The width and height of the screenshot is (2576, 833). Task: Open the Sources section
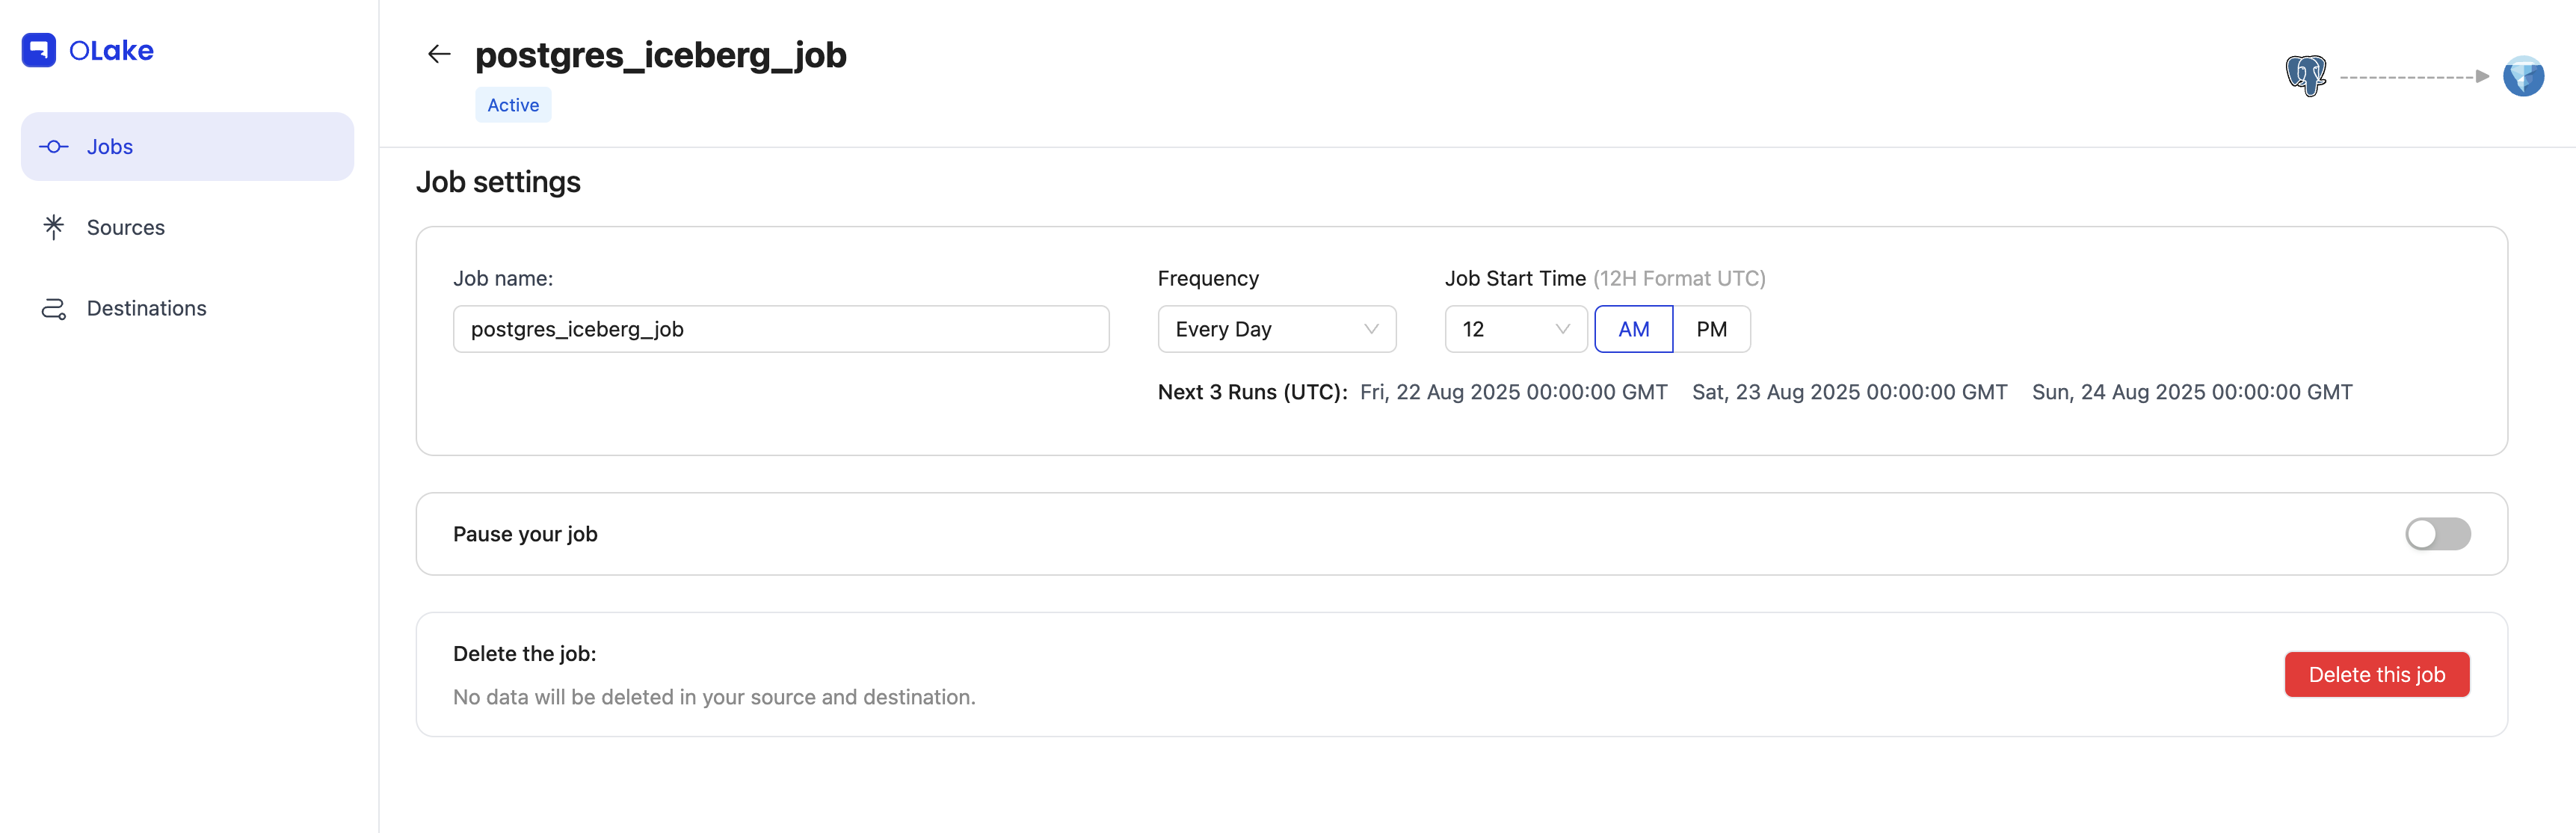point(187,227)
